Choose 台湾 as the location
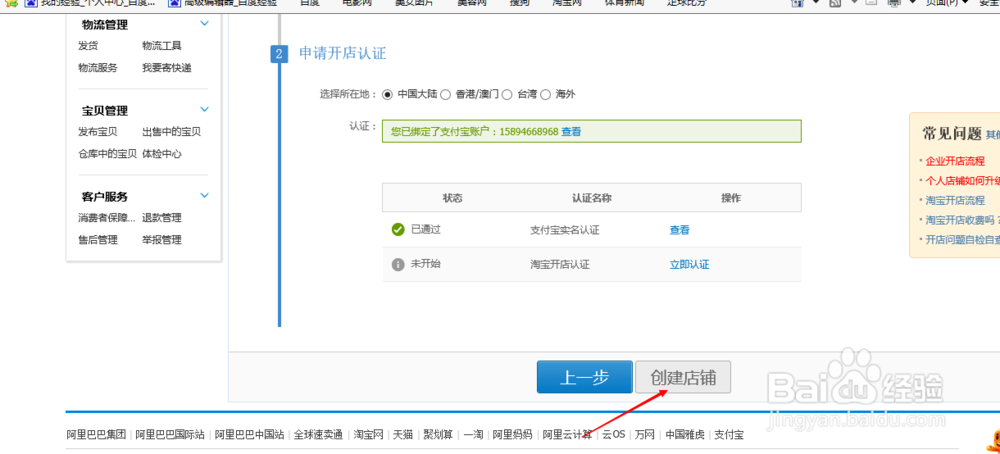The width and height of the screenshot is (1000, 454). point(507,94)
